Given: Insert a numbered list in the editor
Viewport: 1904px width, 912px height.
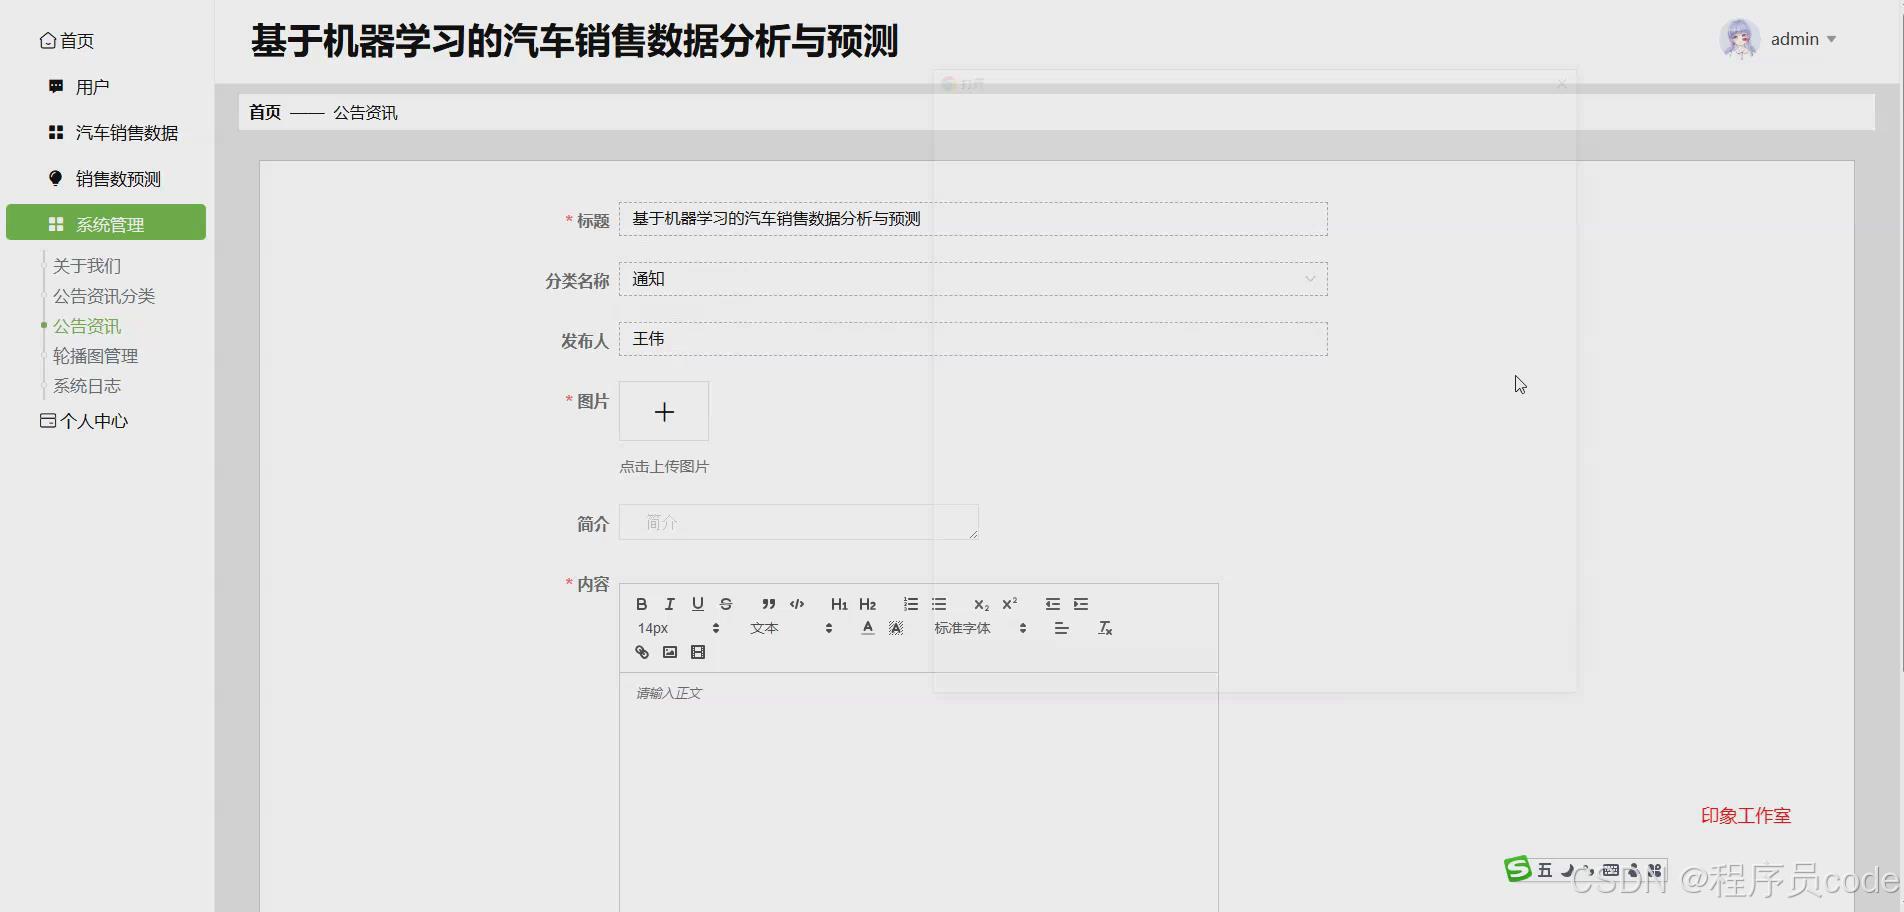Looking at the screenshot, I should coord(910,604).
